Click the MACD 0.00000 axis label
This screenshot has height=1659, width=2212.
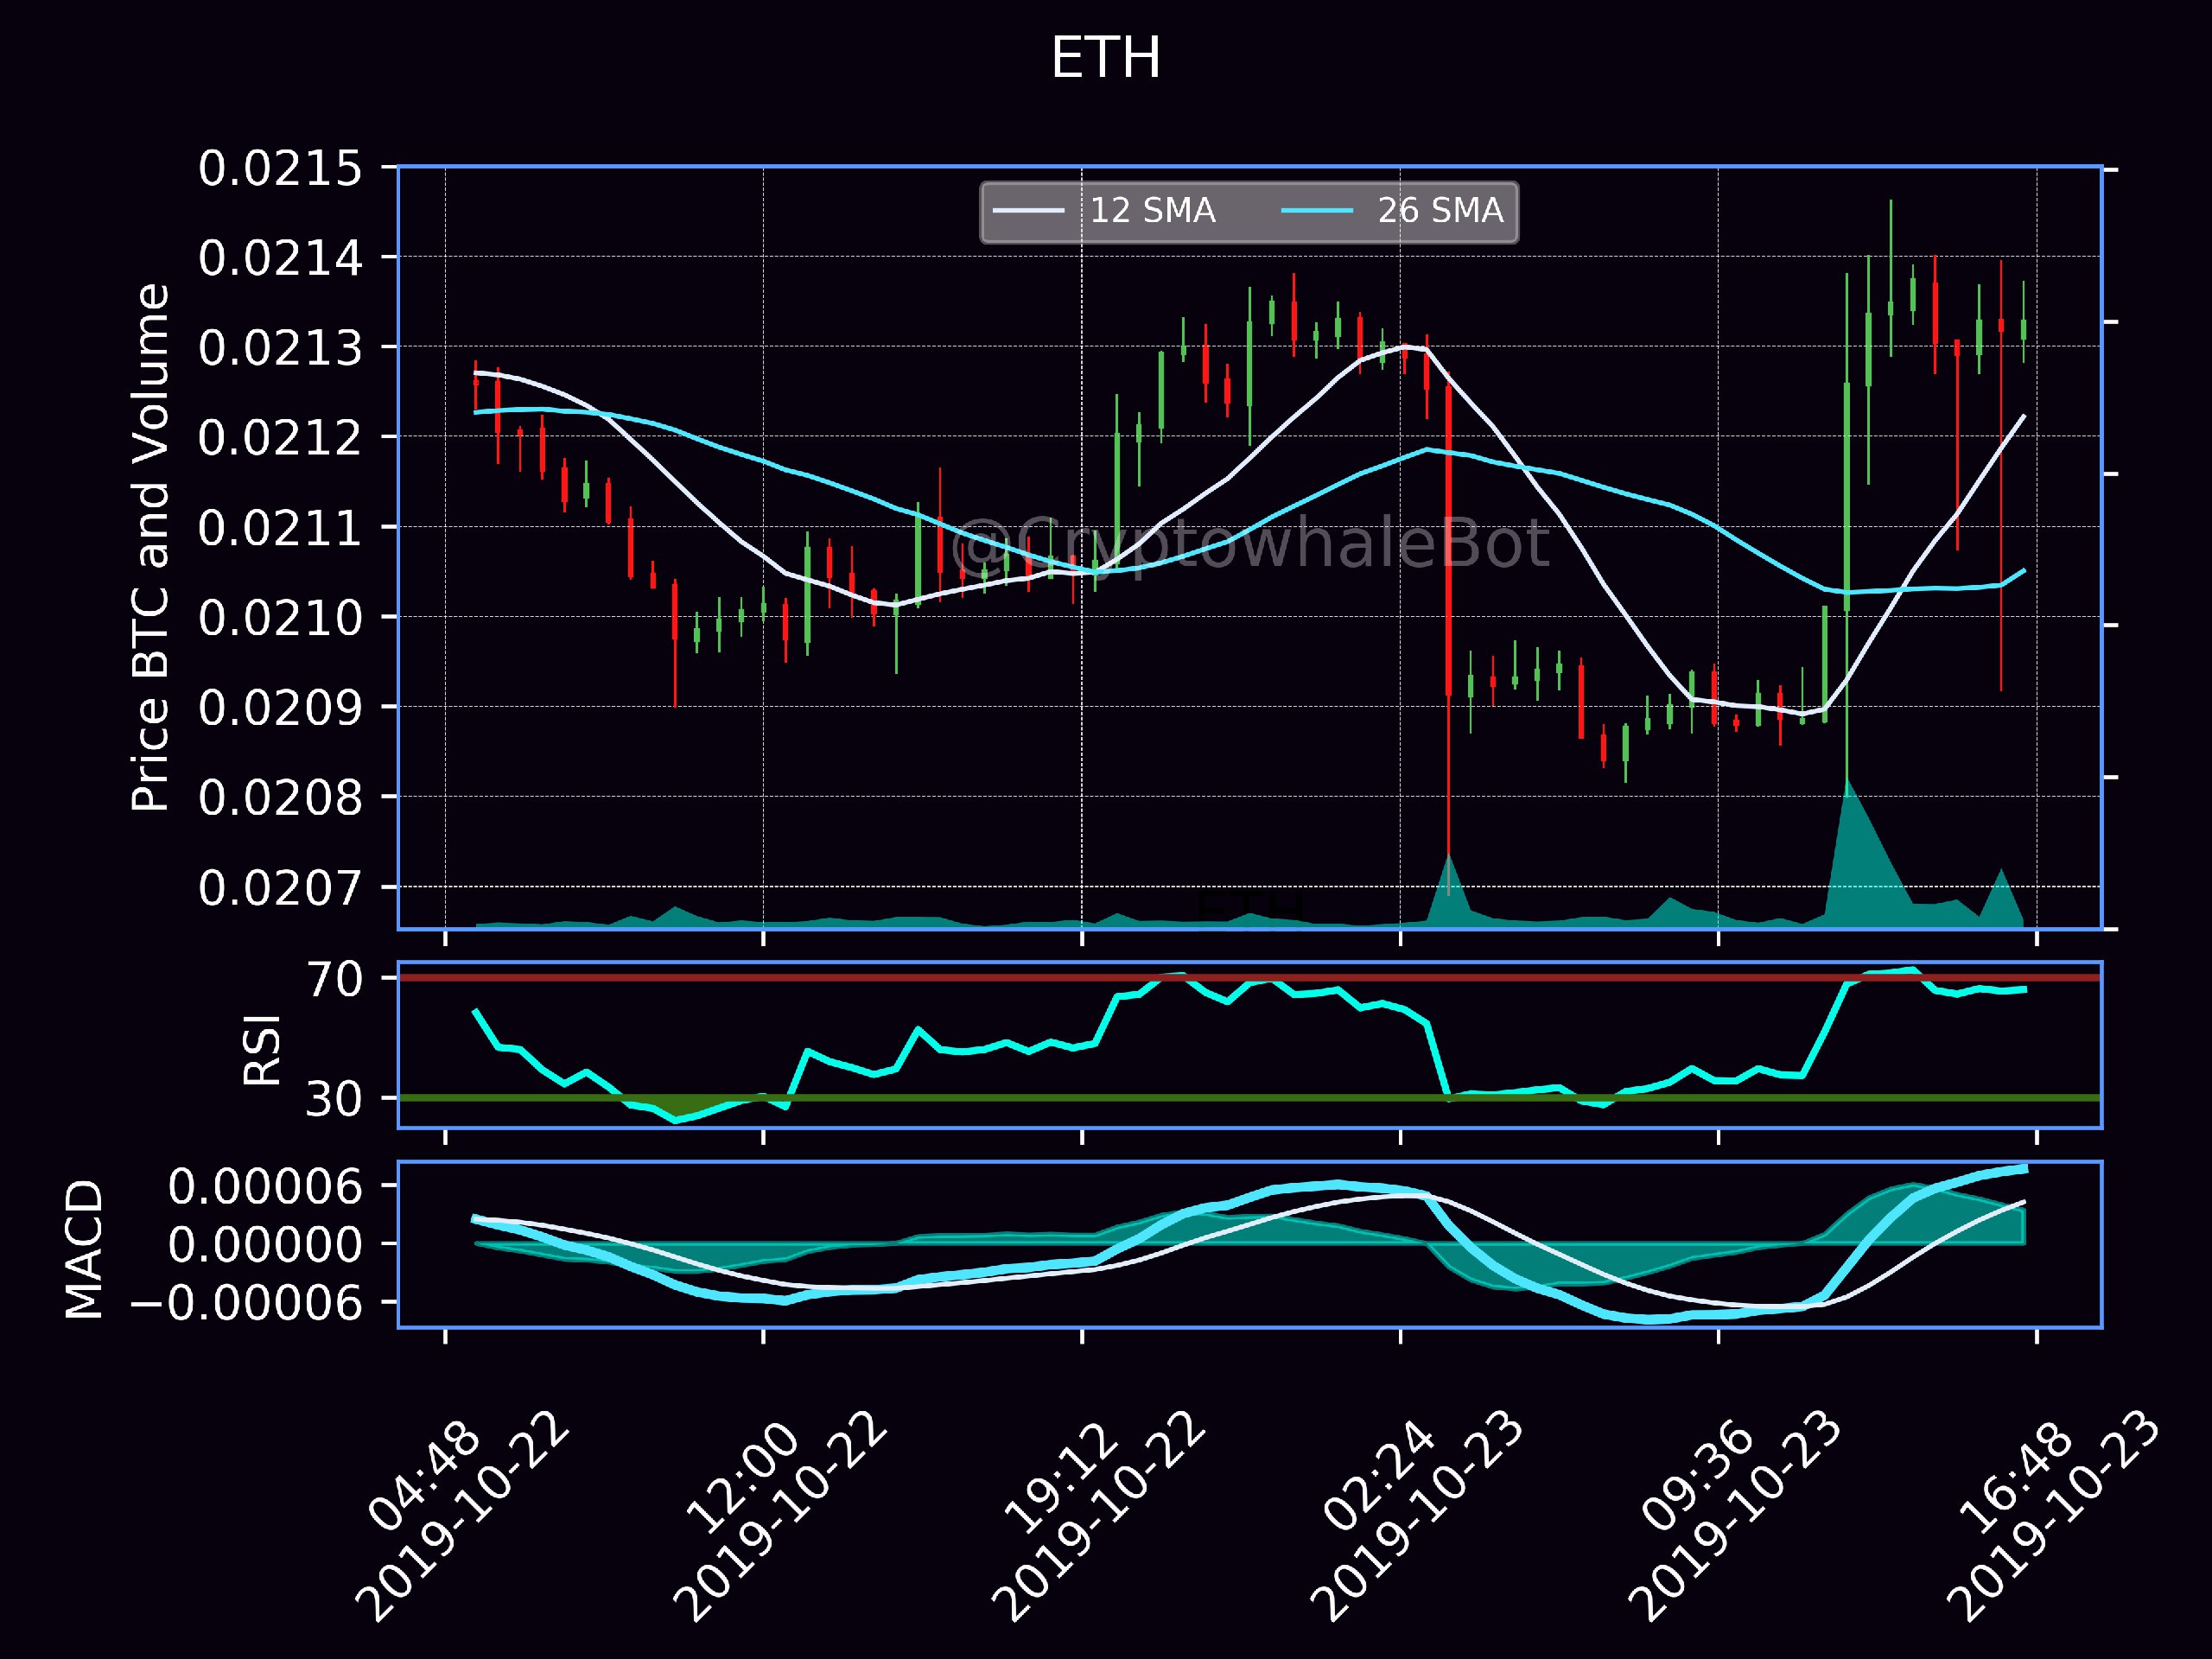point(265,1245)
